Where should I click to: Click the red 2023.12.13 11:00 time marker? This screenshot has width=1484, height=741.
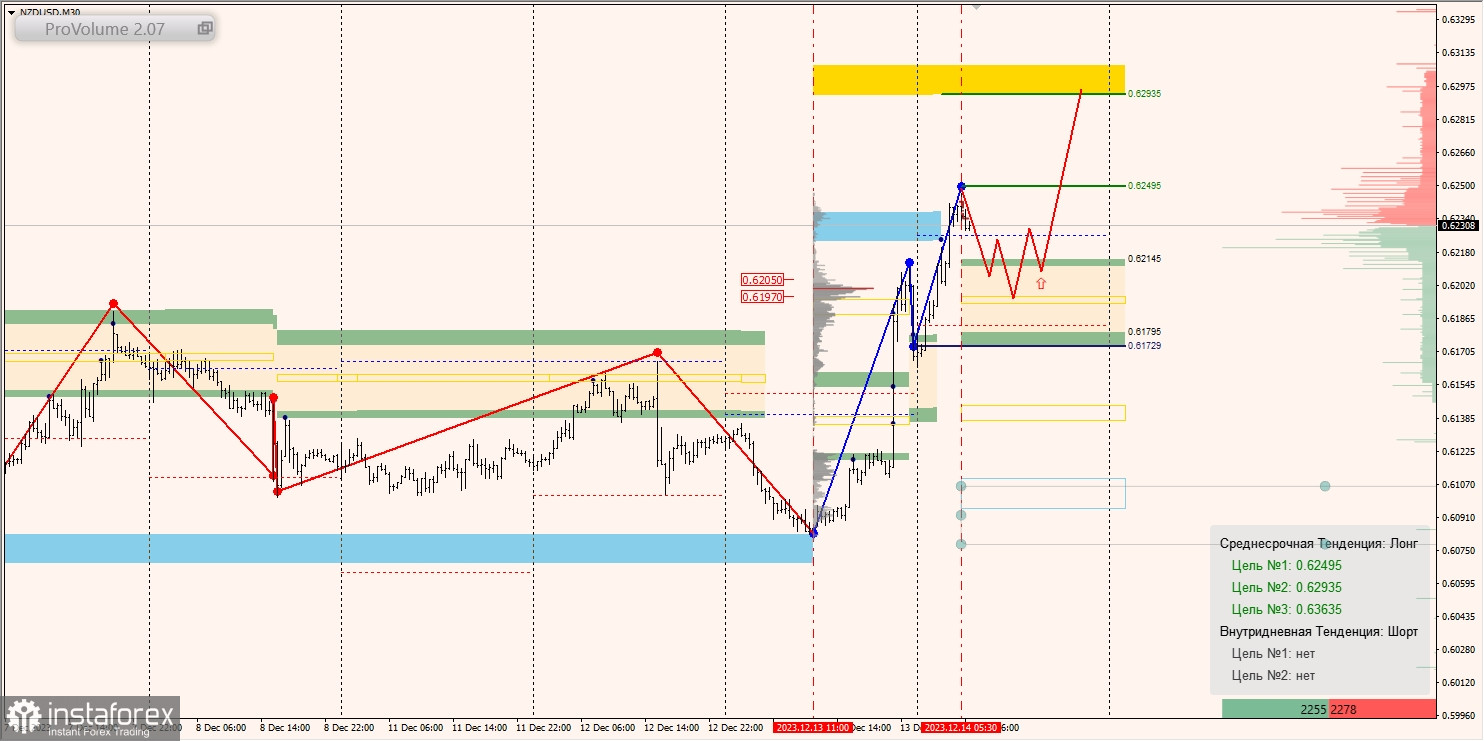point(813,727)
